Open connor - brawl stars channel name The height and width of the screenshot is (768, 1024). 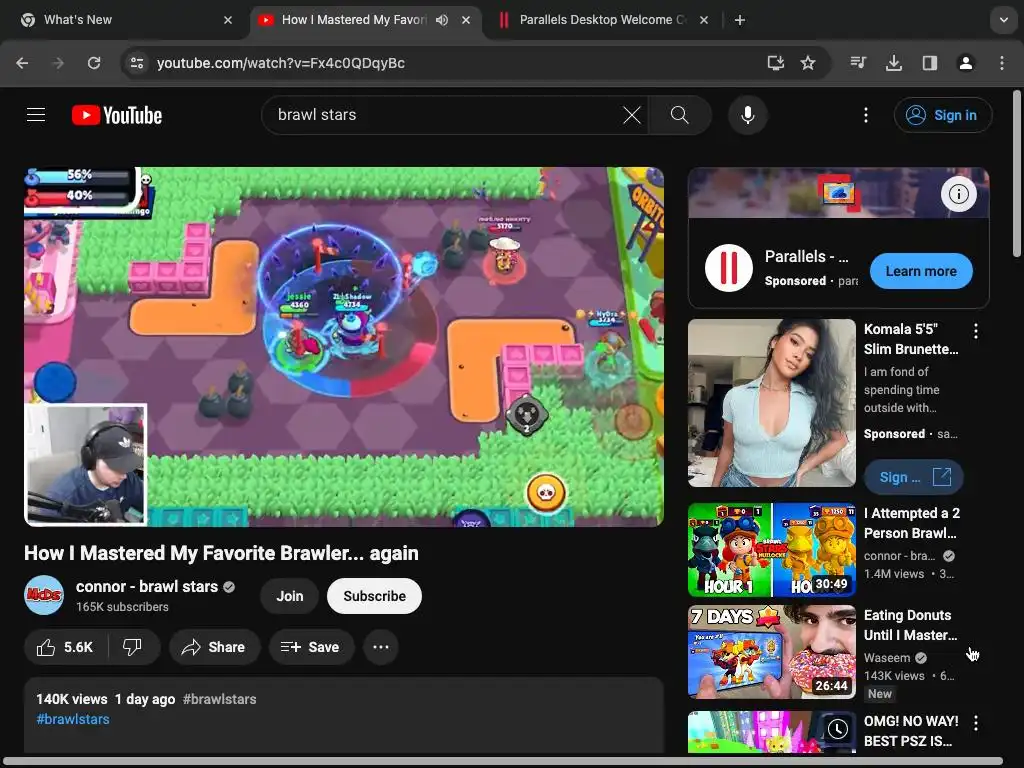[147, 586]
